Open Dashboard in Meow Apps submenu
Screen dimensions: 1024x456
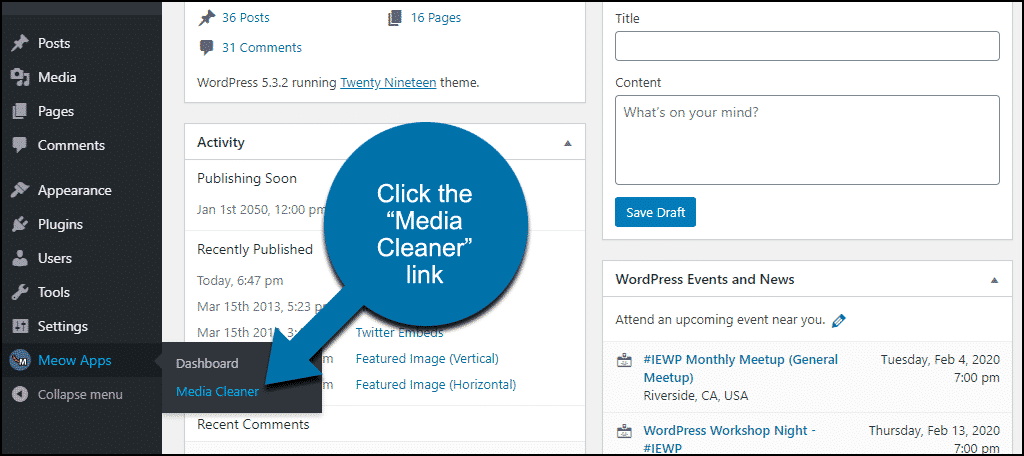[207, 363]
